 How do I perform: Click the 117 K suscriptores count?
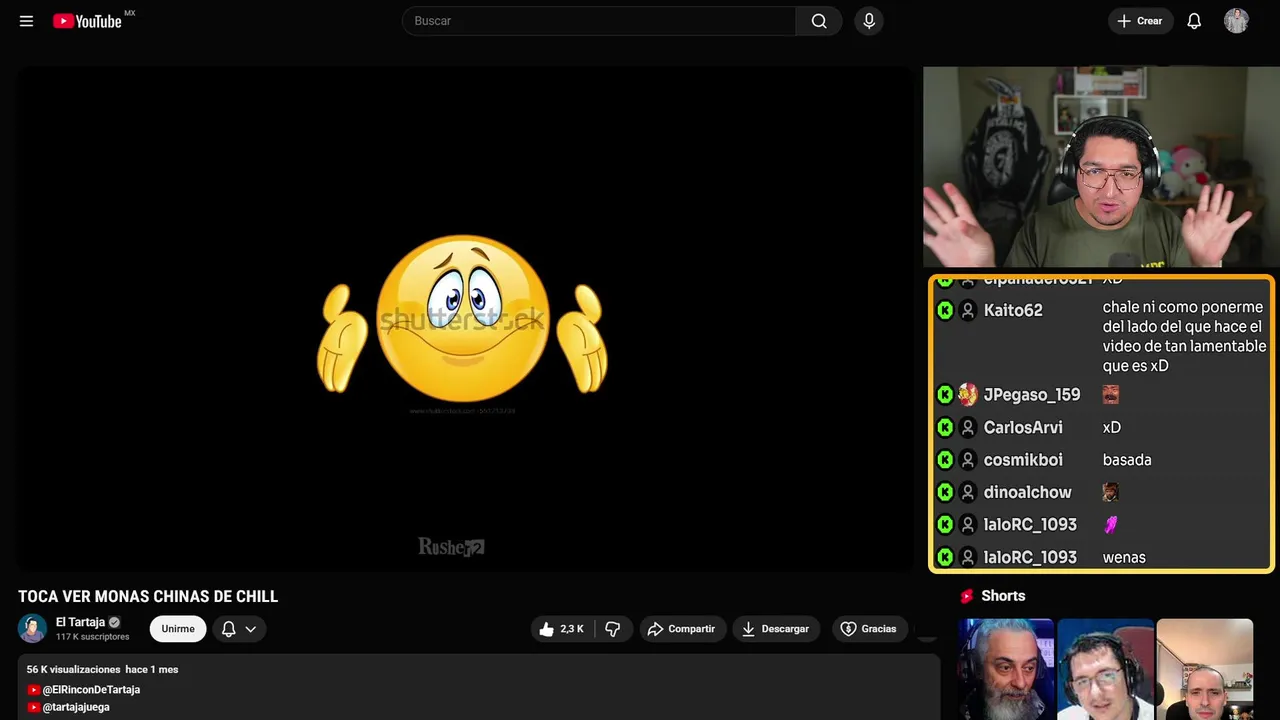93,637
